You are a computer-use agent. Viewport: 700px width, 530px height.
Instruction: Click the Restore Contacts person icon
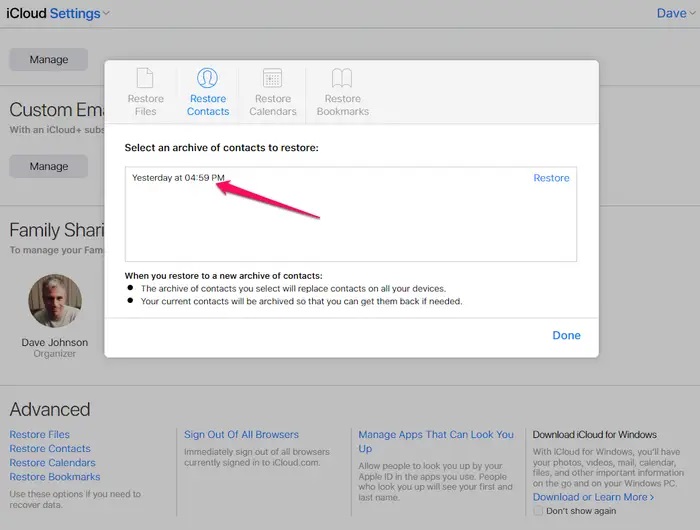(x=208, y=78)
